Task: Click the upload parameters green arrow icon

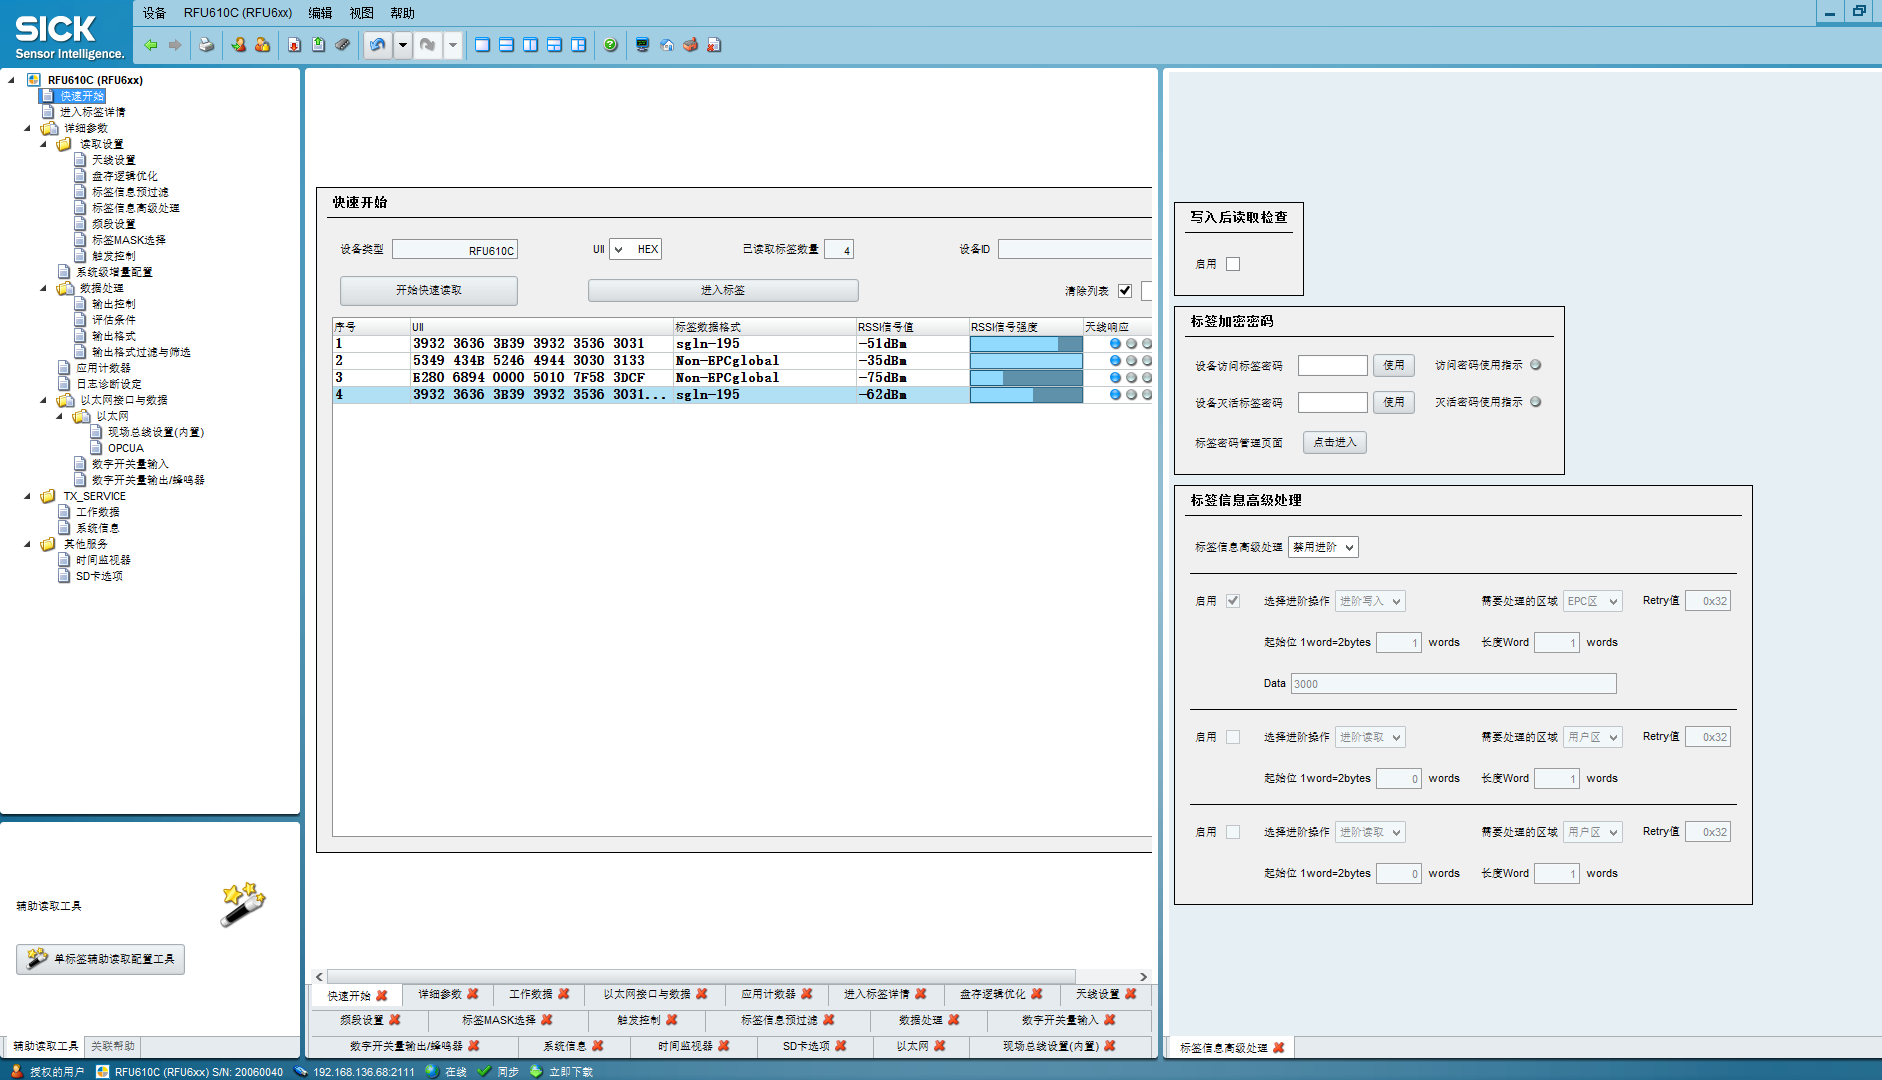Action: click(x=318, y=45)
